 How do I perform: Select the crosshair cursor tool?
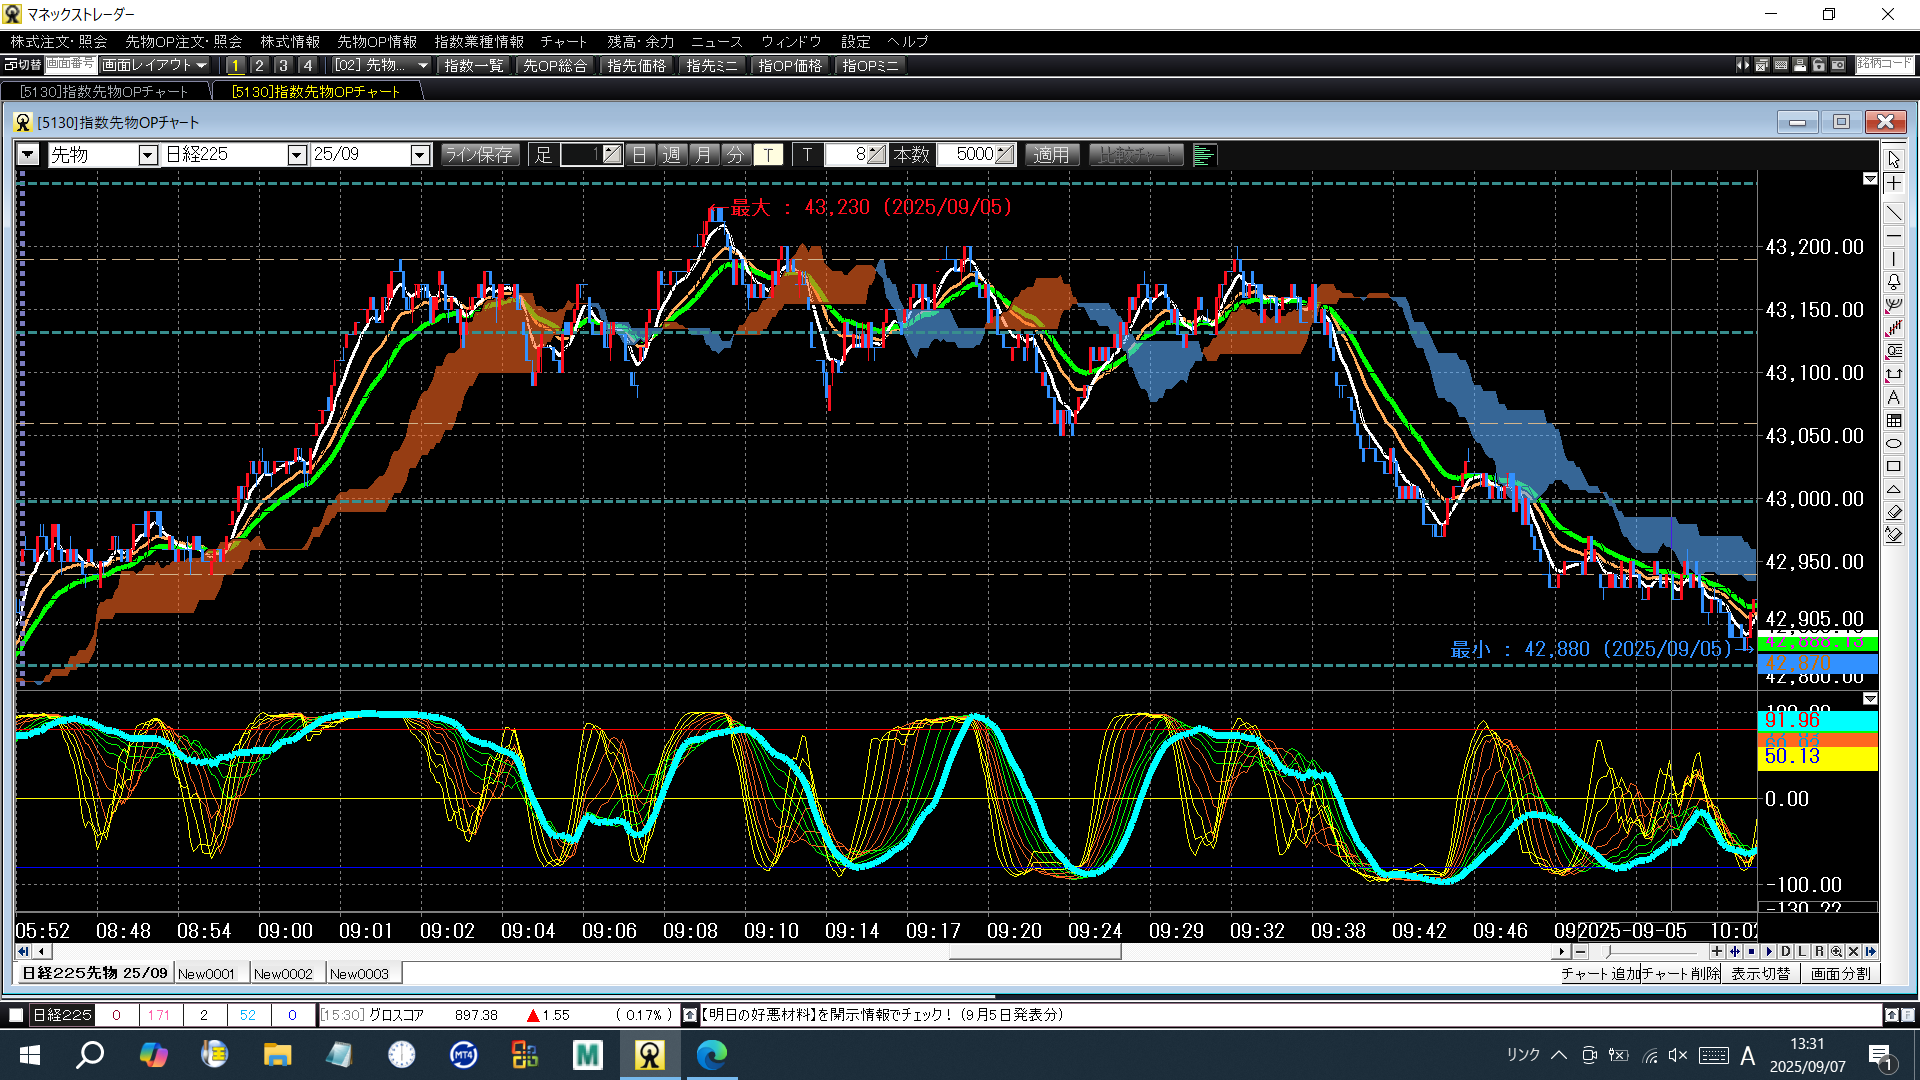click(1894, 184)
